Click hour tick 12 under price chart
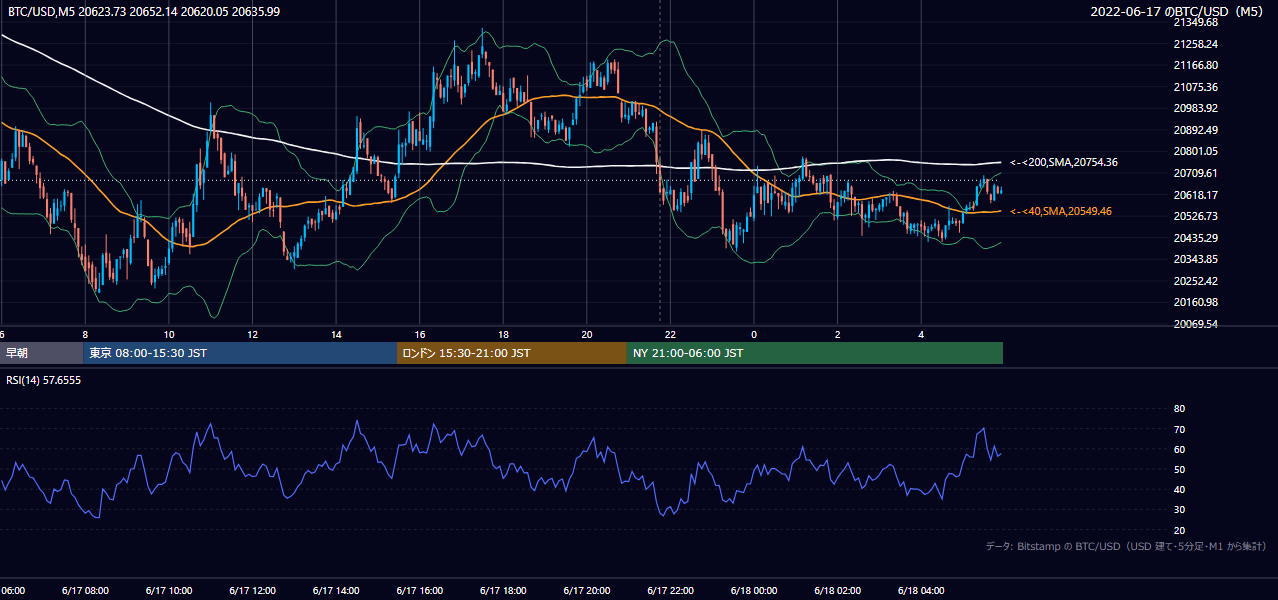This screenshot has width=1278, height=600. 253,334
